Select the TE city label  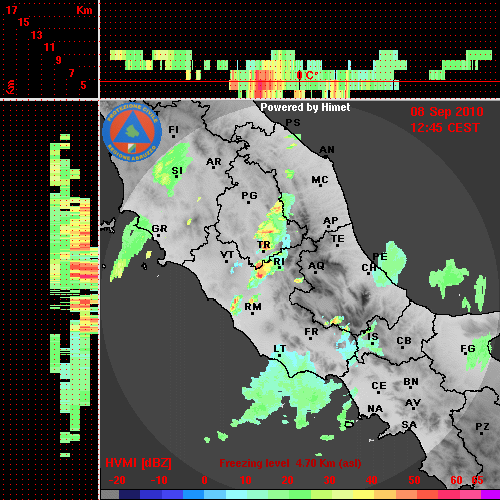click(x=338, y=239)
